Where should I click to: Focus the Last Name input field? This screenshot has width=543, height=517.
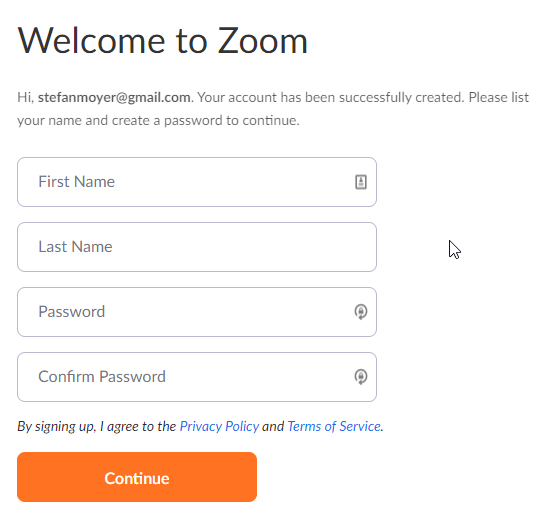[x=197, y=247]
